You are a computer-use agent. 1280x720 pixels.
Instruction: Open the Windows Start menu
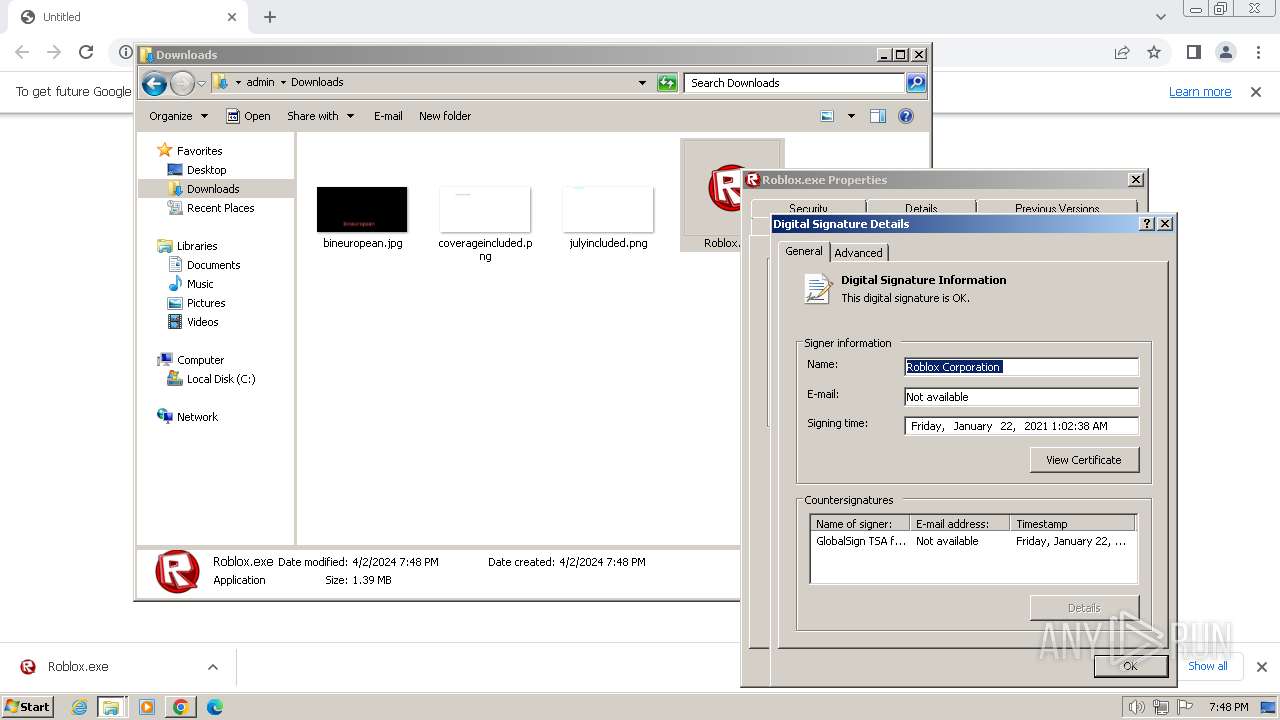(28, 707)
